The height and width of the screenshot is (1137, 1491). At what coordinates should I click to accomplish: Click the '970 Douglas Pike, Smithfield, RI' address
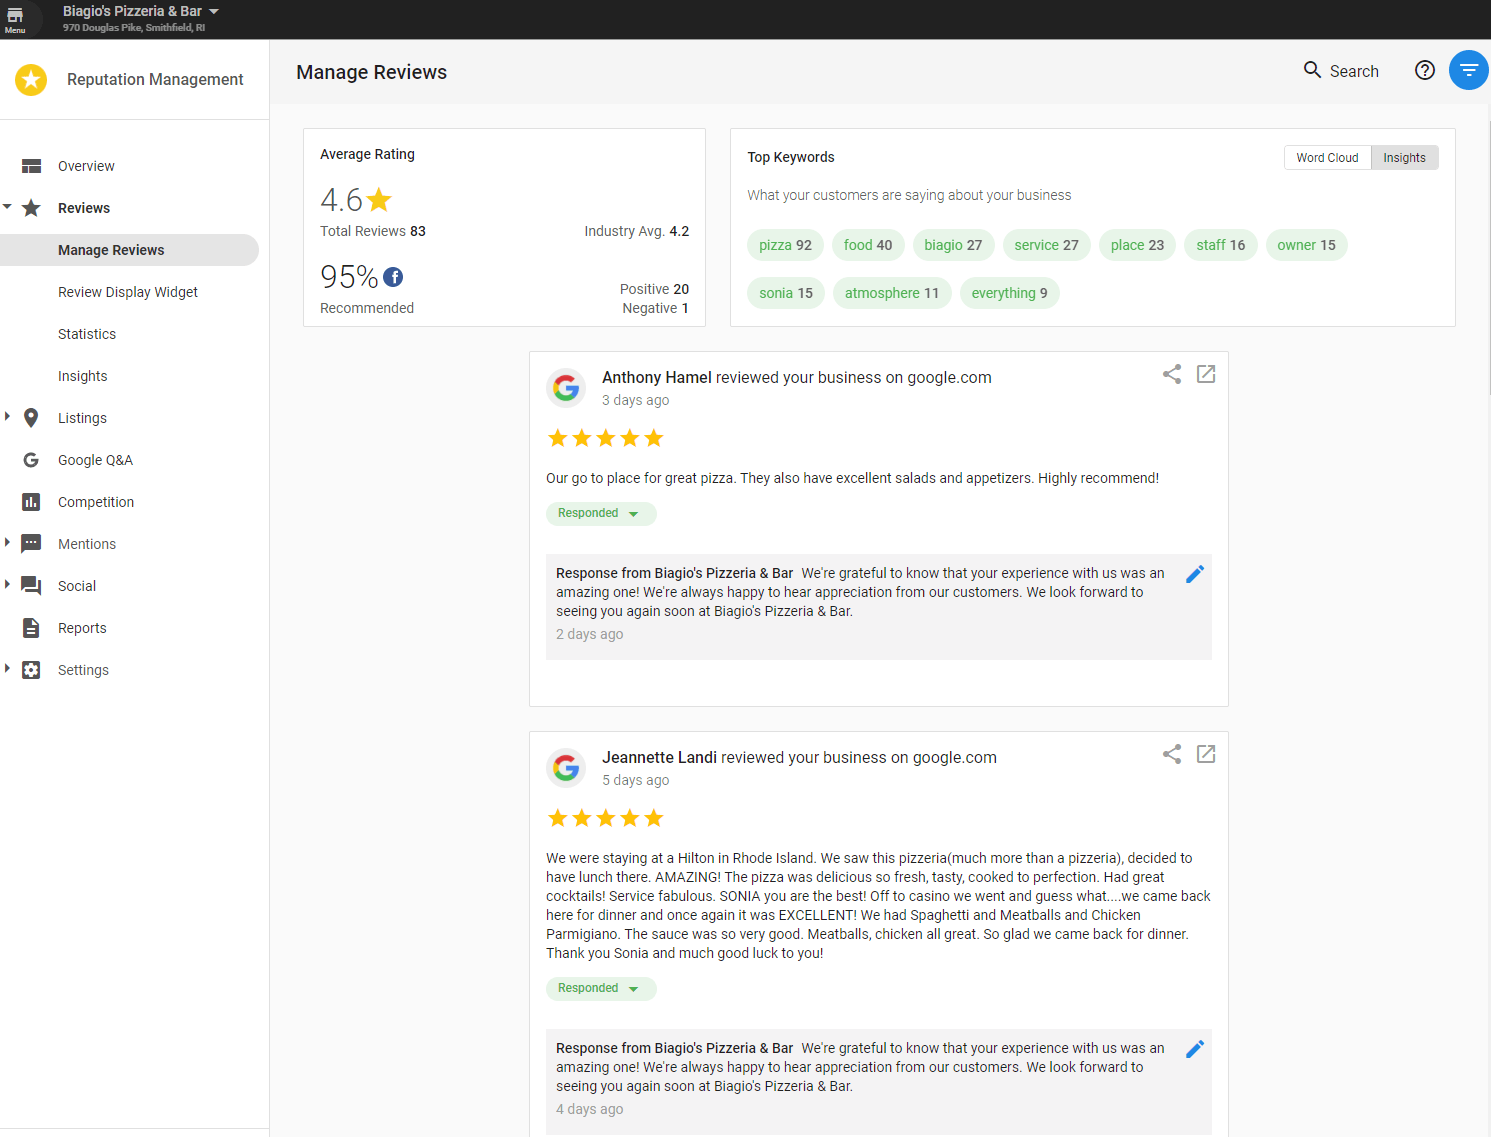tap(134, 28)
